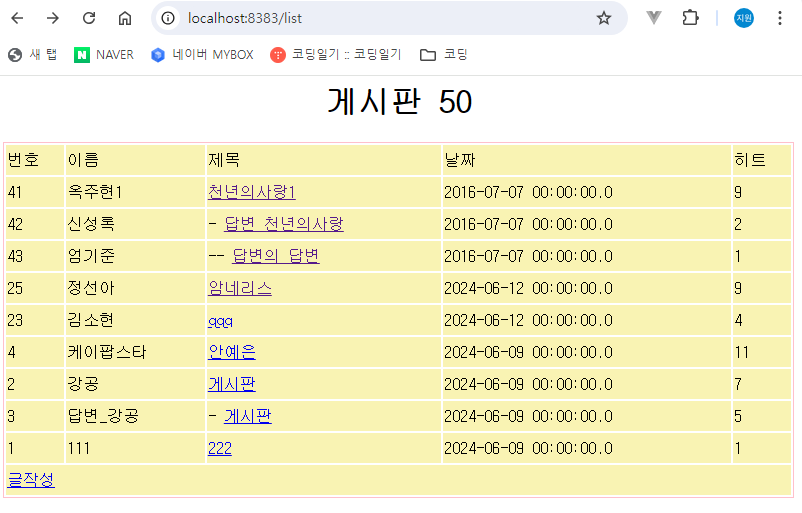802x513 pixels.
Task: Open the 답변 천년의사랑 reply post
Action: (284, 224)
